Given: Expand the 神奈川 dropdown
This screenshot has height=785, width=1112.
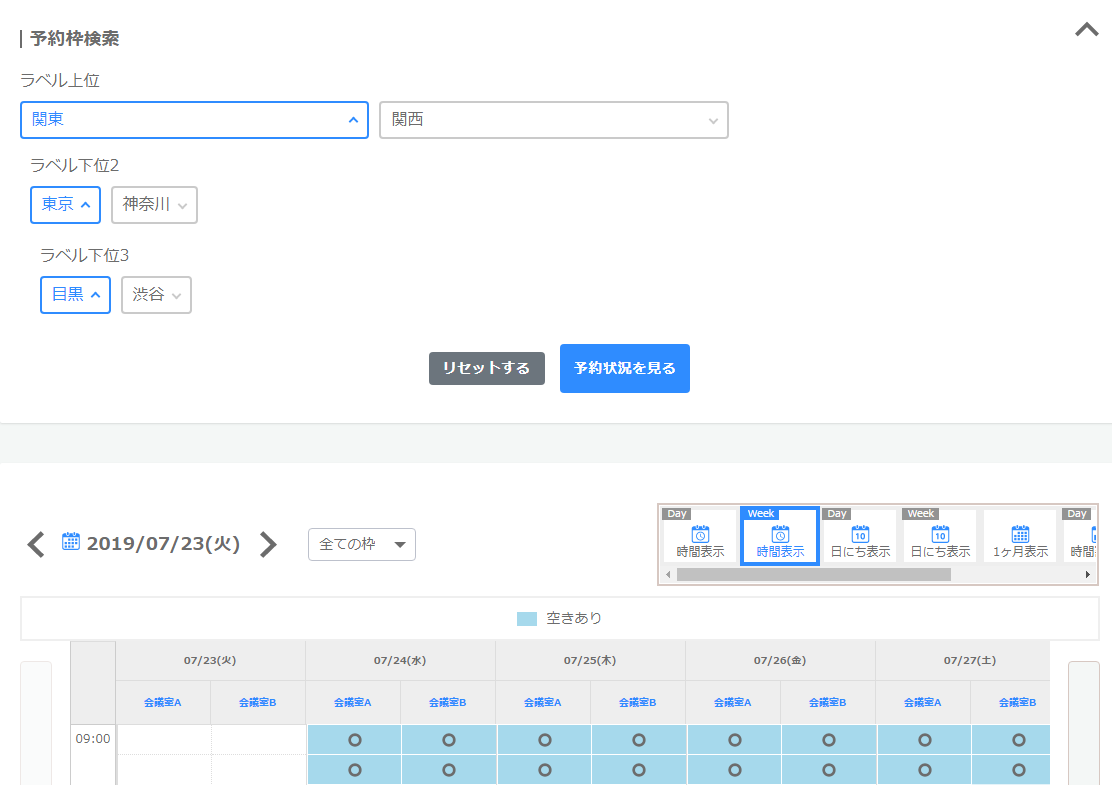Looking at the screenshot, I should pyautogui.click(x=154, y=205).
